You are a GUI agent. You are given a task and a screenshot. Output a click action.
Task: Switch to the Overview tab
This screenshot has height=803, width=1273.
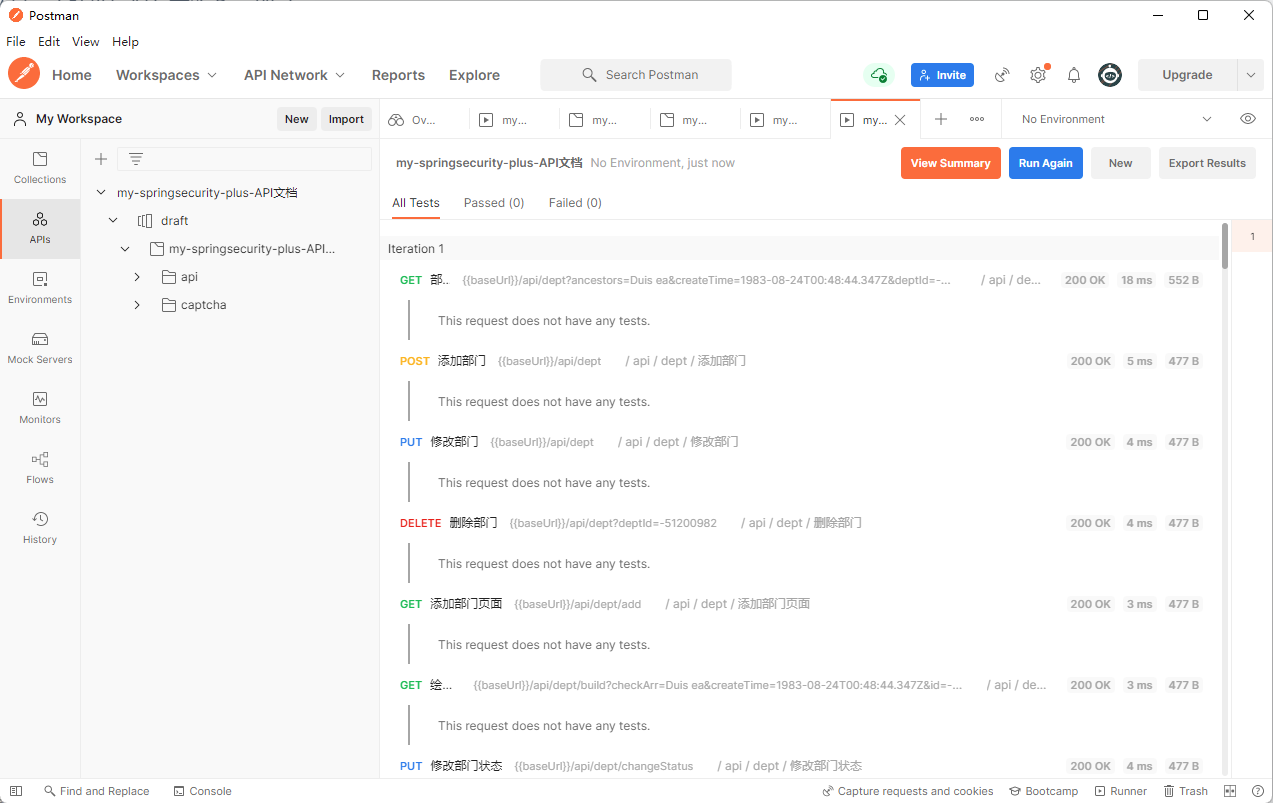pyautogui.click(x=424, y=120)
